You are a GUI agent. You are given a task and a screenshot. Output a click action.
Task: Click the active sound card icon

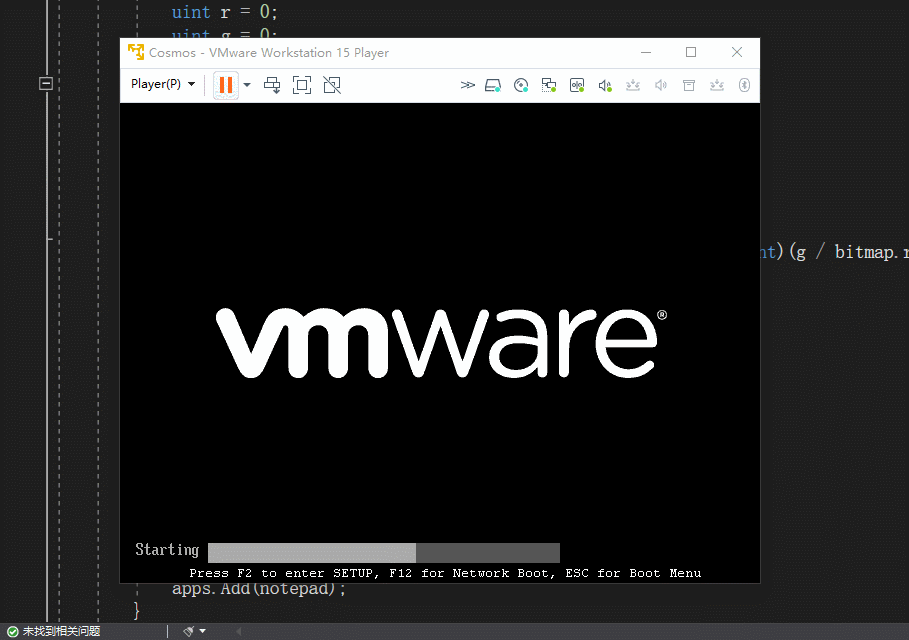605,85
